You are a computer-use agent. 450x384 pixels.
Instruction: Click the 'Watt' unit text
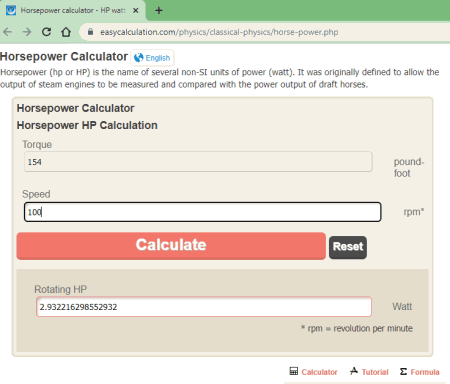point(402,306)
